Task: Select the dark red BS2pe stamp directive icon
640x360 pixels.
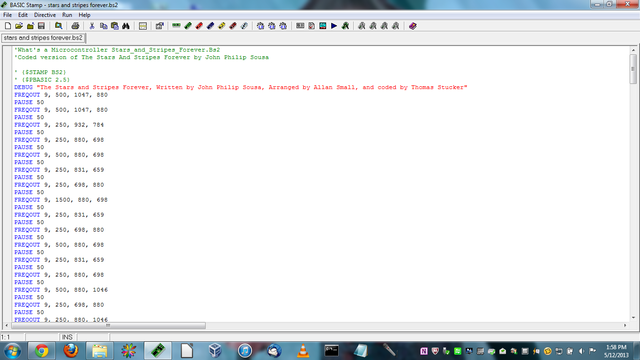Action: pos(233,26)
